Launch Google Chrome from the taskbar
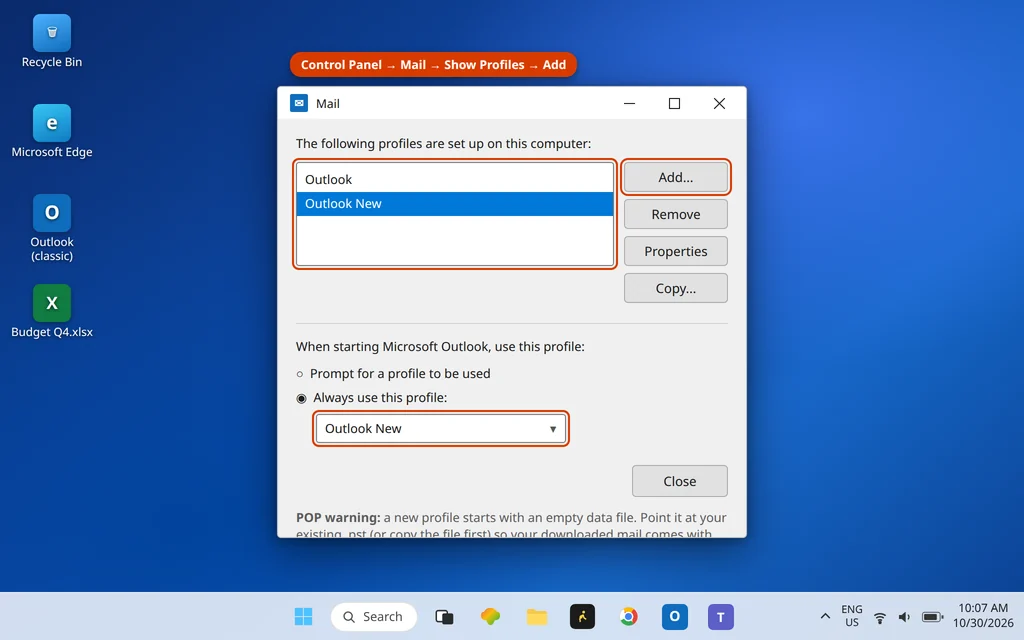The height and width of the screenshot is (640, 1024). [628, 616]
